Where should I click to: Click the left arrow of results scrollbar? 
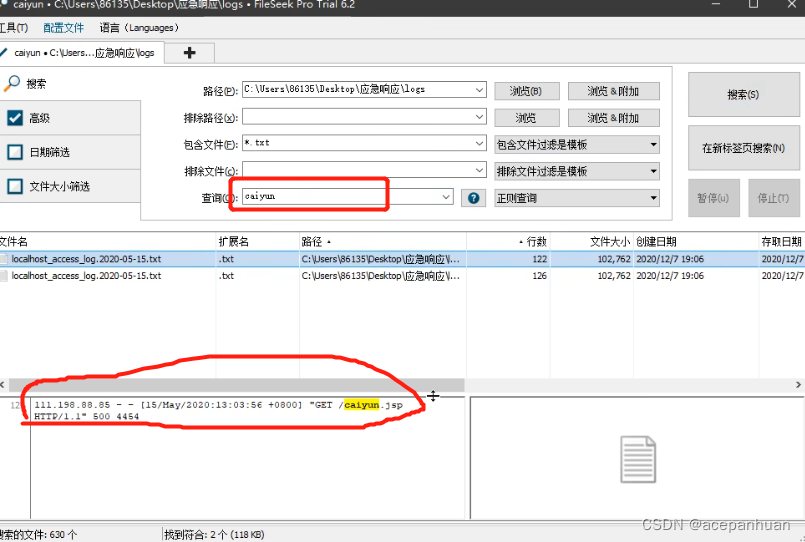(x=3, y=384)
